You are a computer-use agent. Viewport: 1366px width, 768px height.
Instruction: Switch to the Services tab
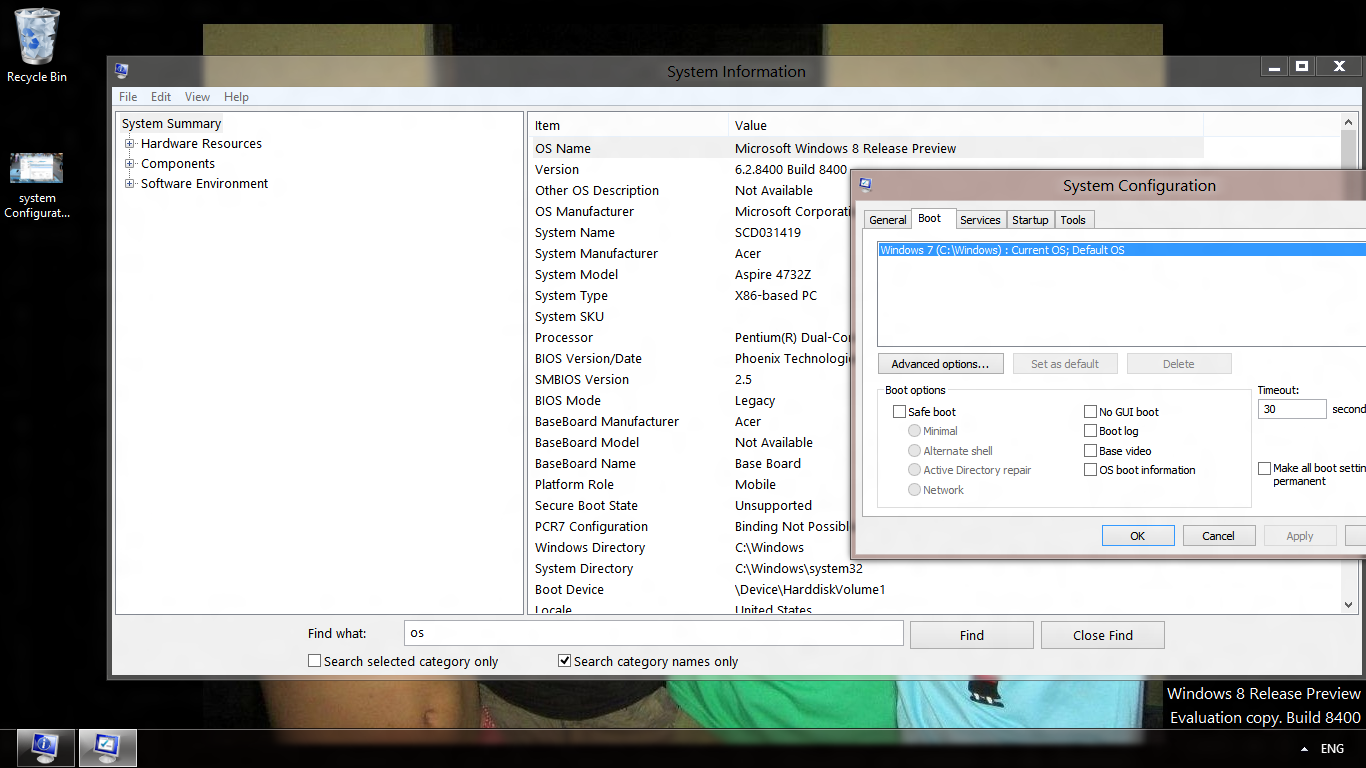tap(980, 220)
